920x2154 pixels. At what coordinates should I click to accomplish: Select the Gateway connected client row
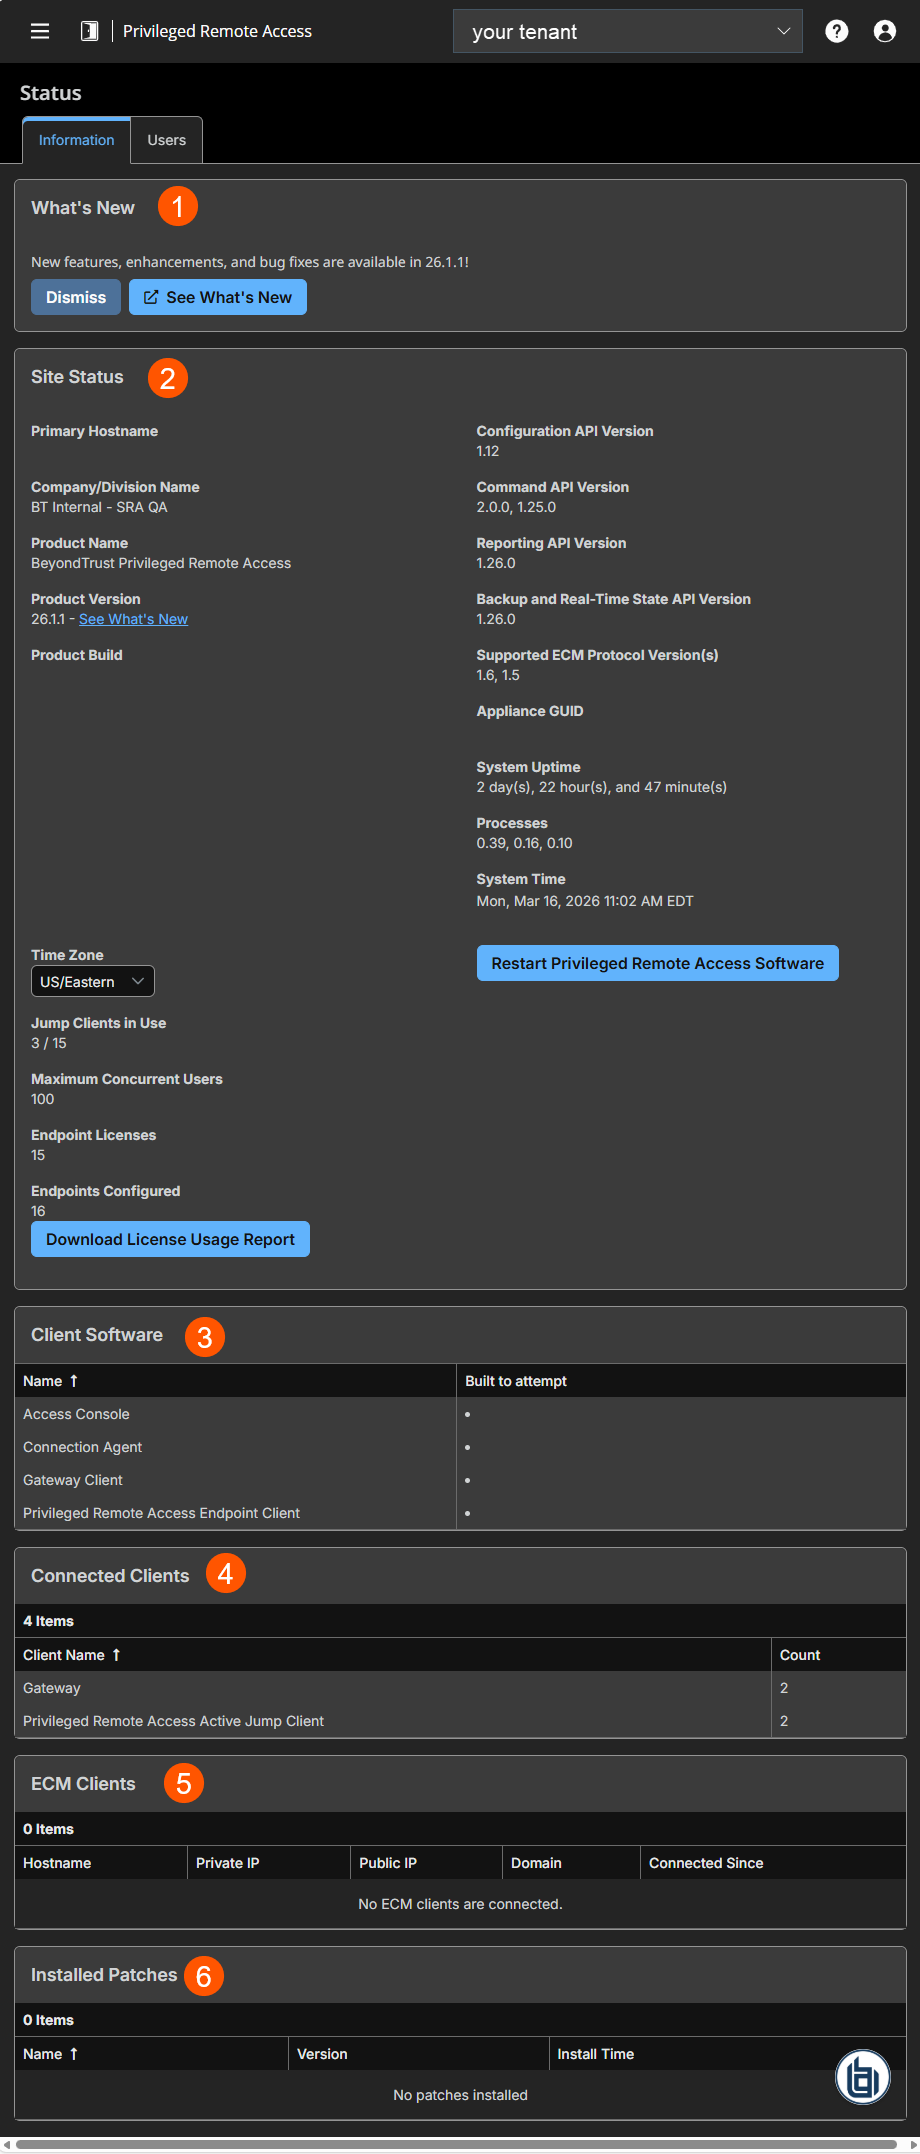[x=460, y=1688]
